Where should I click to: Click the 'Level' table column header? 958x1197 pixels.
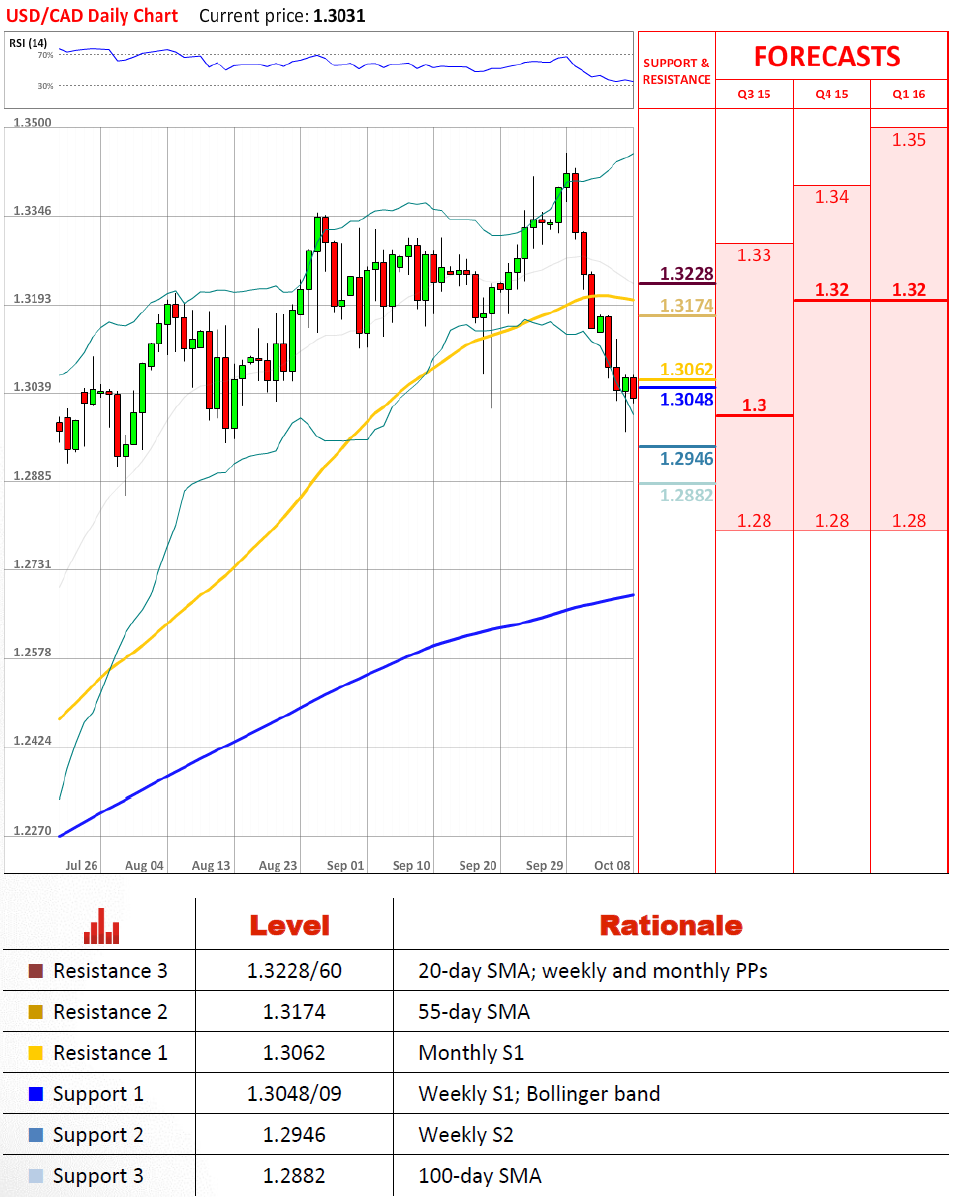290,926
